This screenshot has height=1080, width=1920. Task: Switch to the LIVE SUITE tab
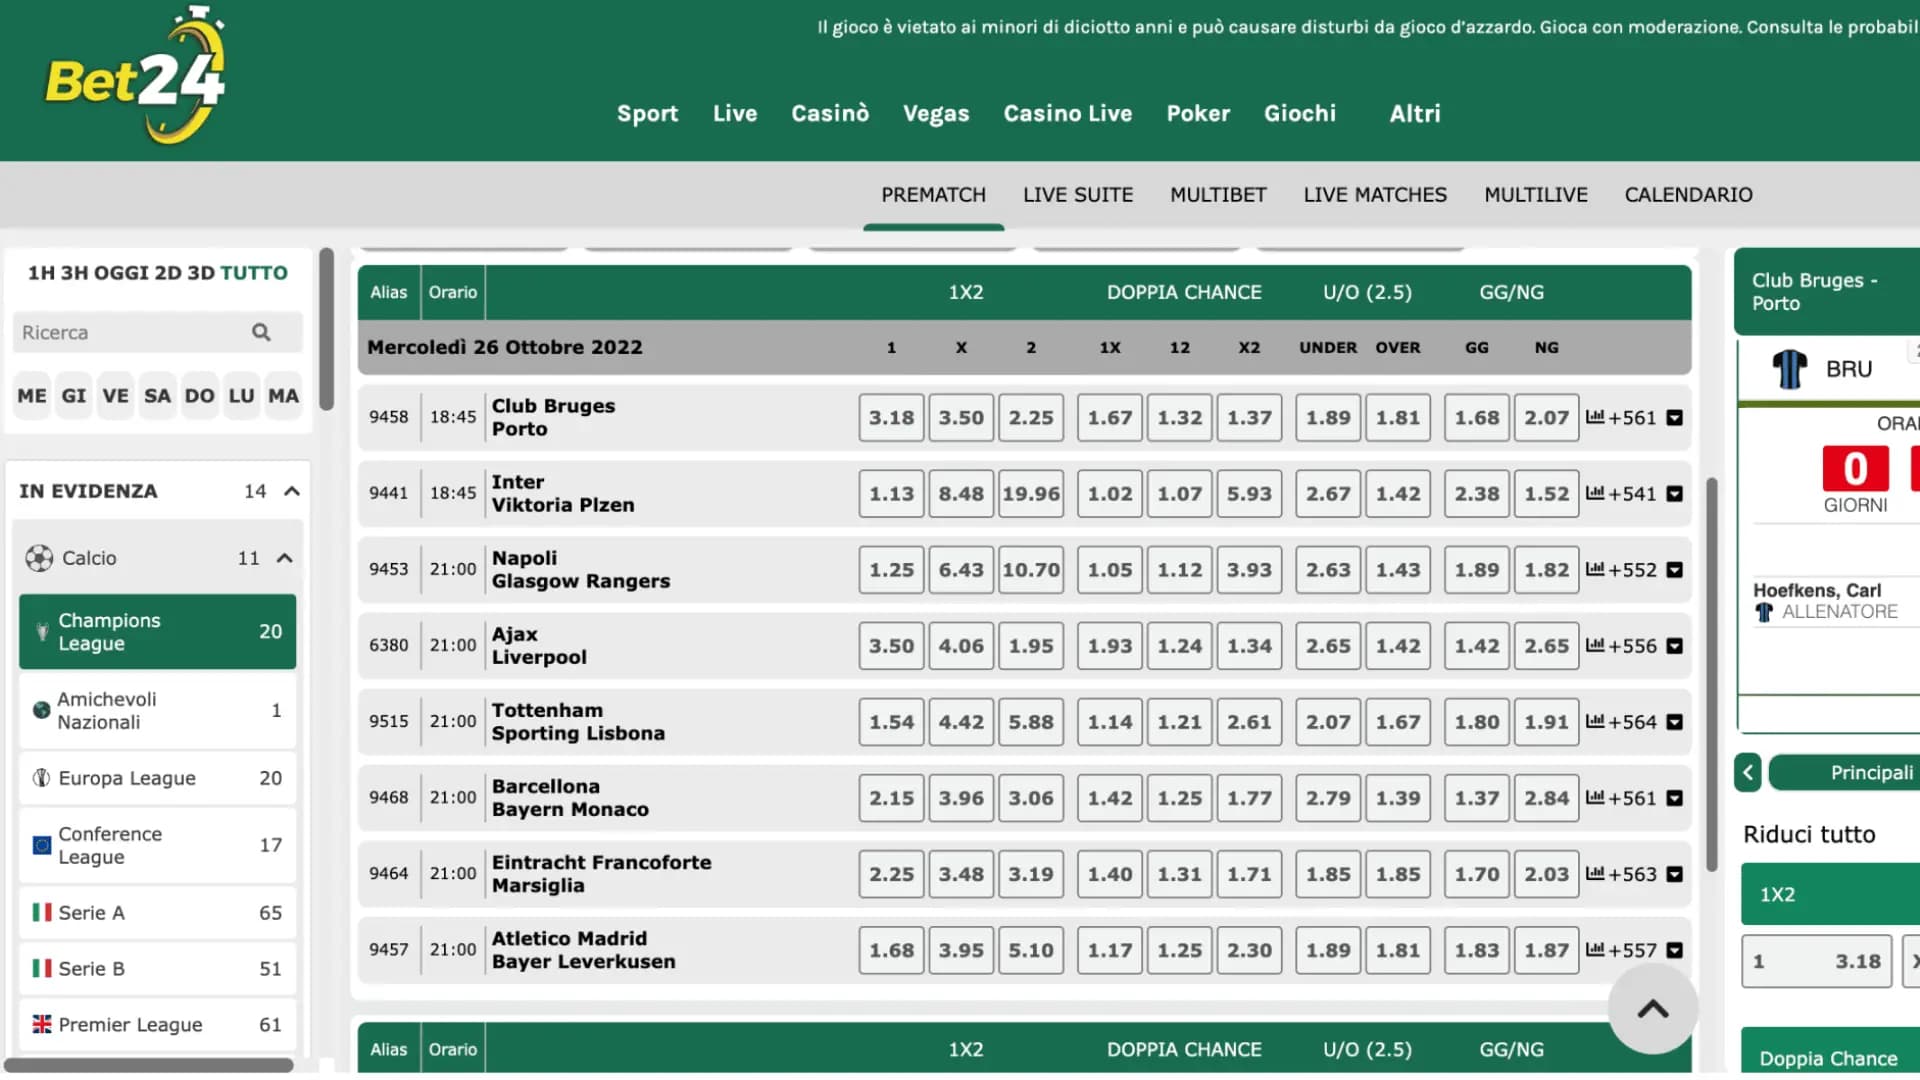pos(1077,194)
